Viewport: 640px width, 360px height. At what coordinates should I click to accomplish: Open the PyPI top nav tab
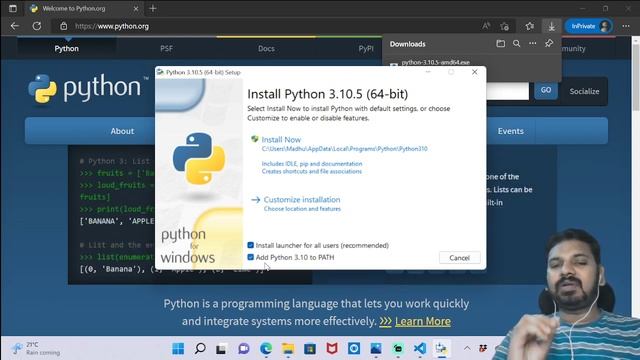[366, 49]
